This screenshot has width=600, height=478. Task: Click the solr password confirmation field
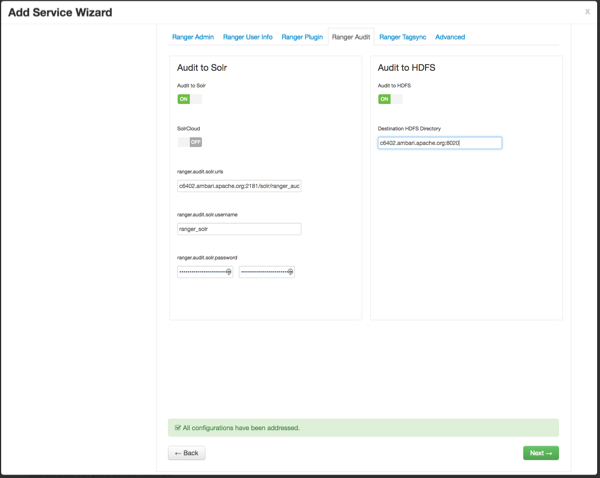263,271
